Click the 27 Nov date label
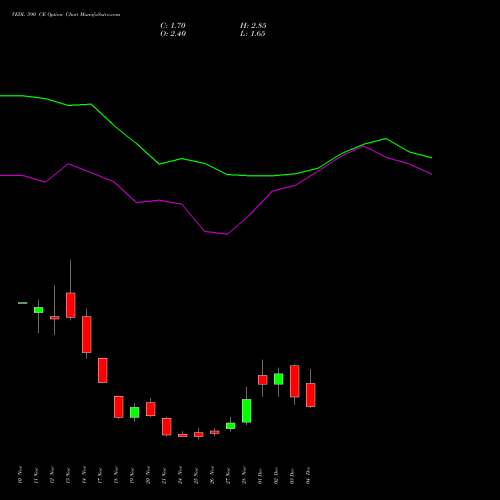The image size is (500, 500). point(228,475)
